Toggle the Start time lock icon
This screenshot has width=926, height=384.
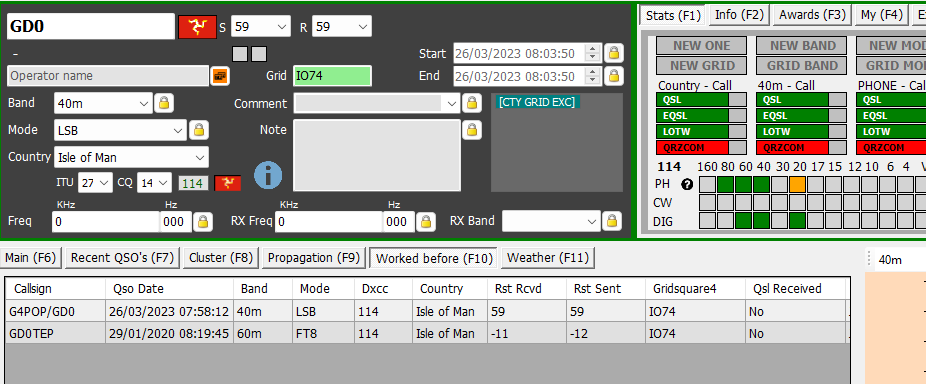(x=614, y=53)
